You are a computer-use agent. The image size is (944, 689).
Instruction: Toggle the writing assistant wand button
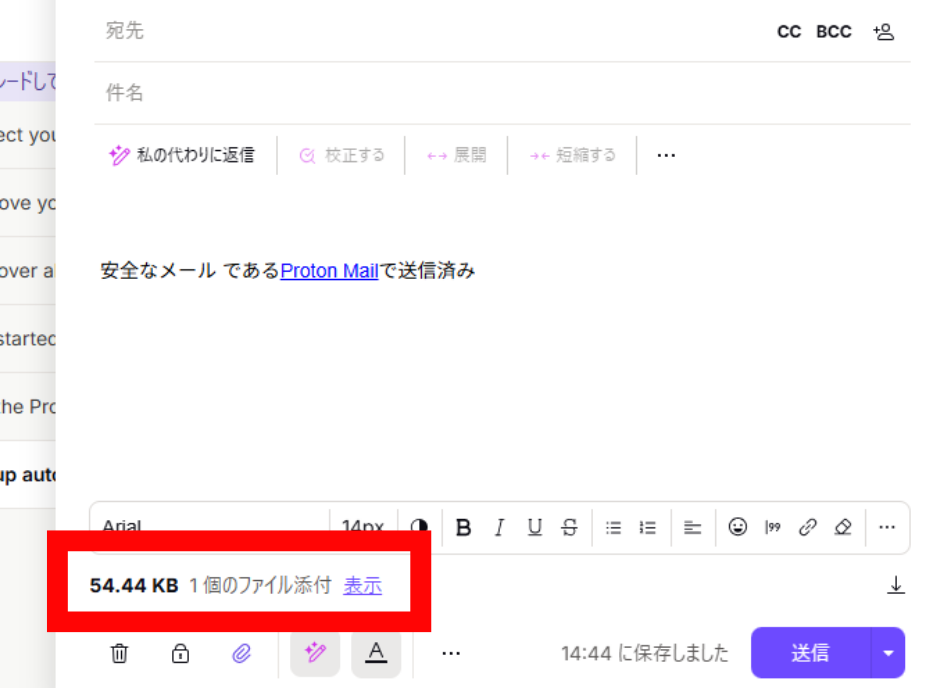point(315,653)
